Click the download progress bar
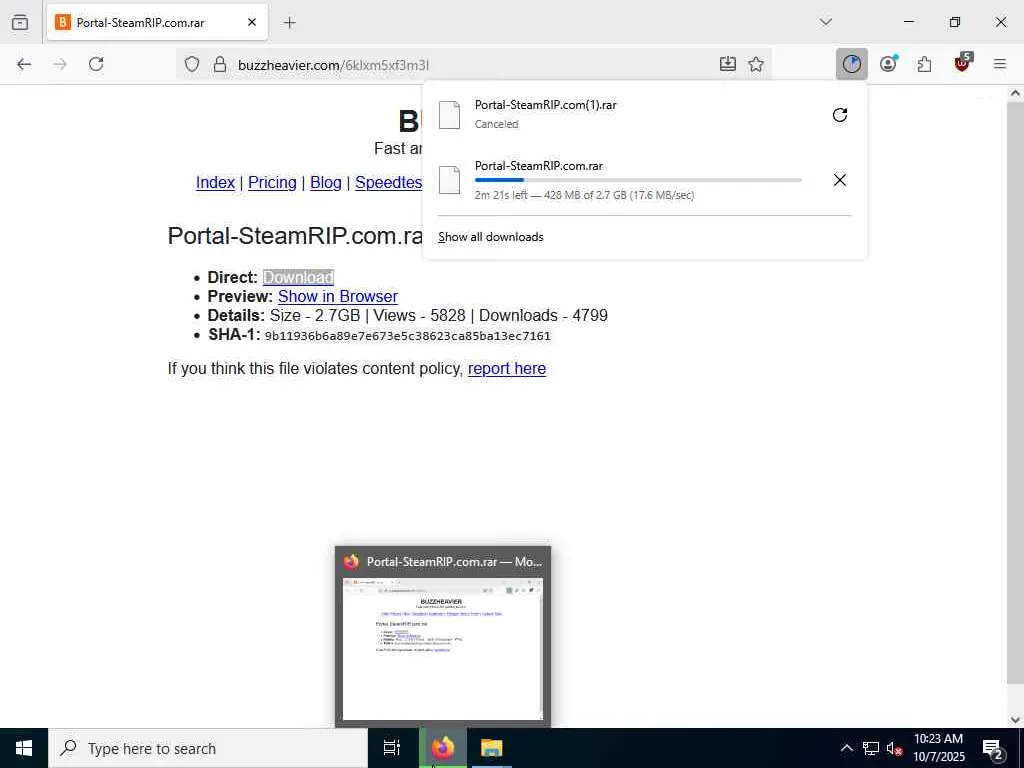 [x=638, y=180]
